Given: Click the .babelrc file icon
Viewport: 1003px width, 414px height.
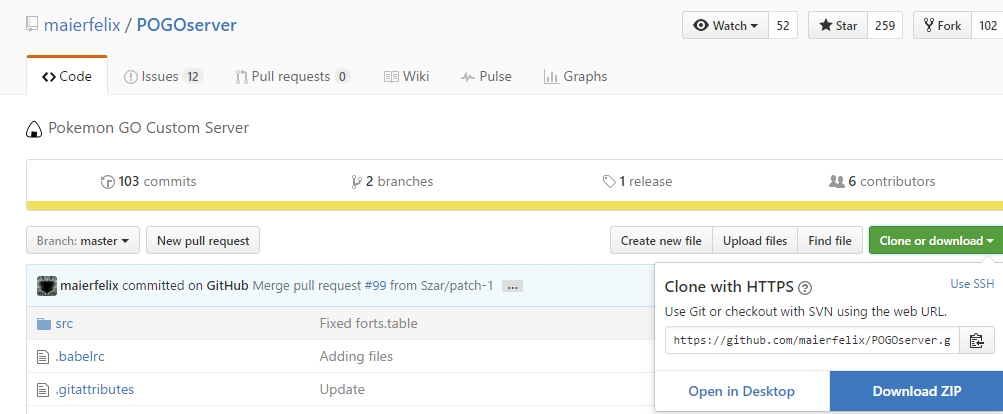Looking at the screenshot, I should [x=43, y=356].
